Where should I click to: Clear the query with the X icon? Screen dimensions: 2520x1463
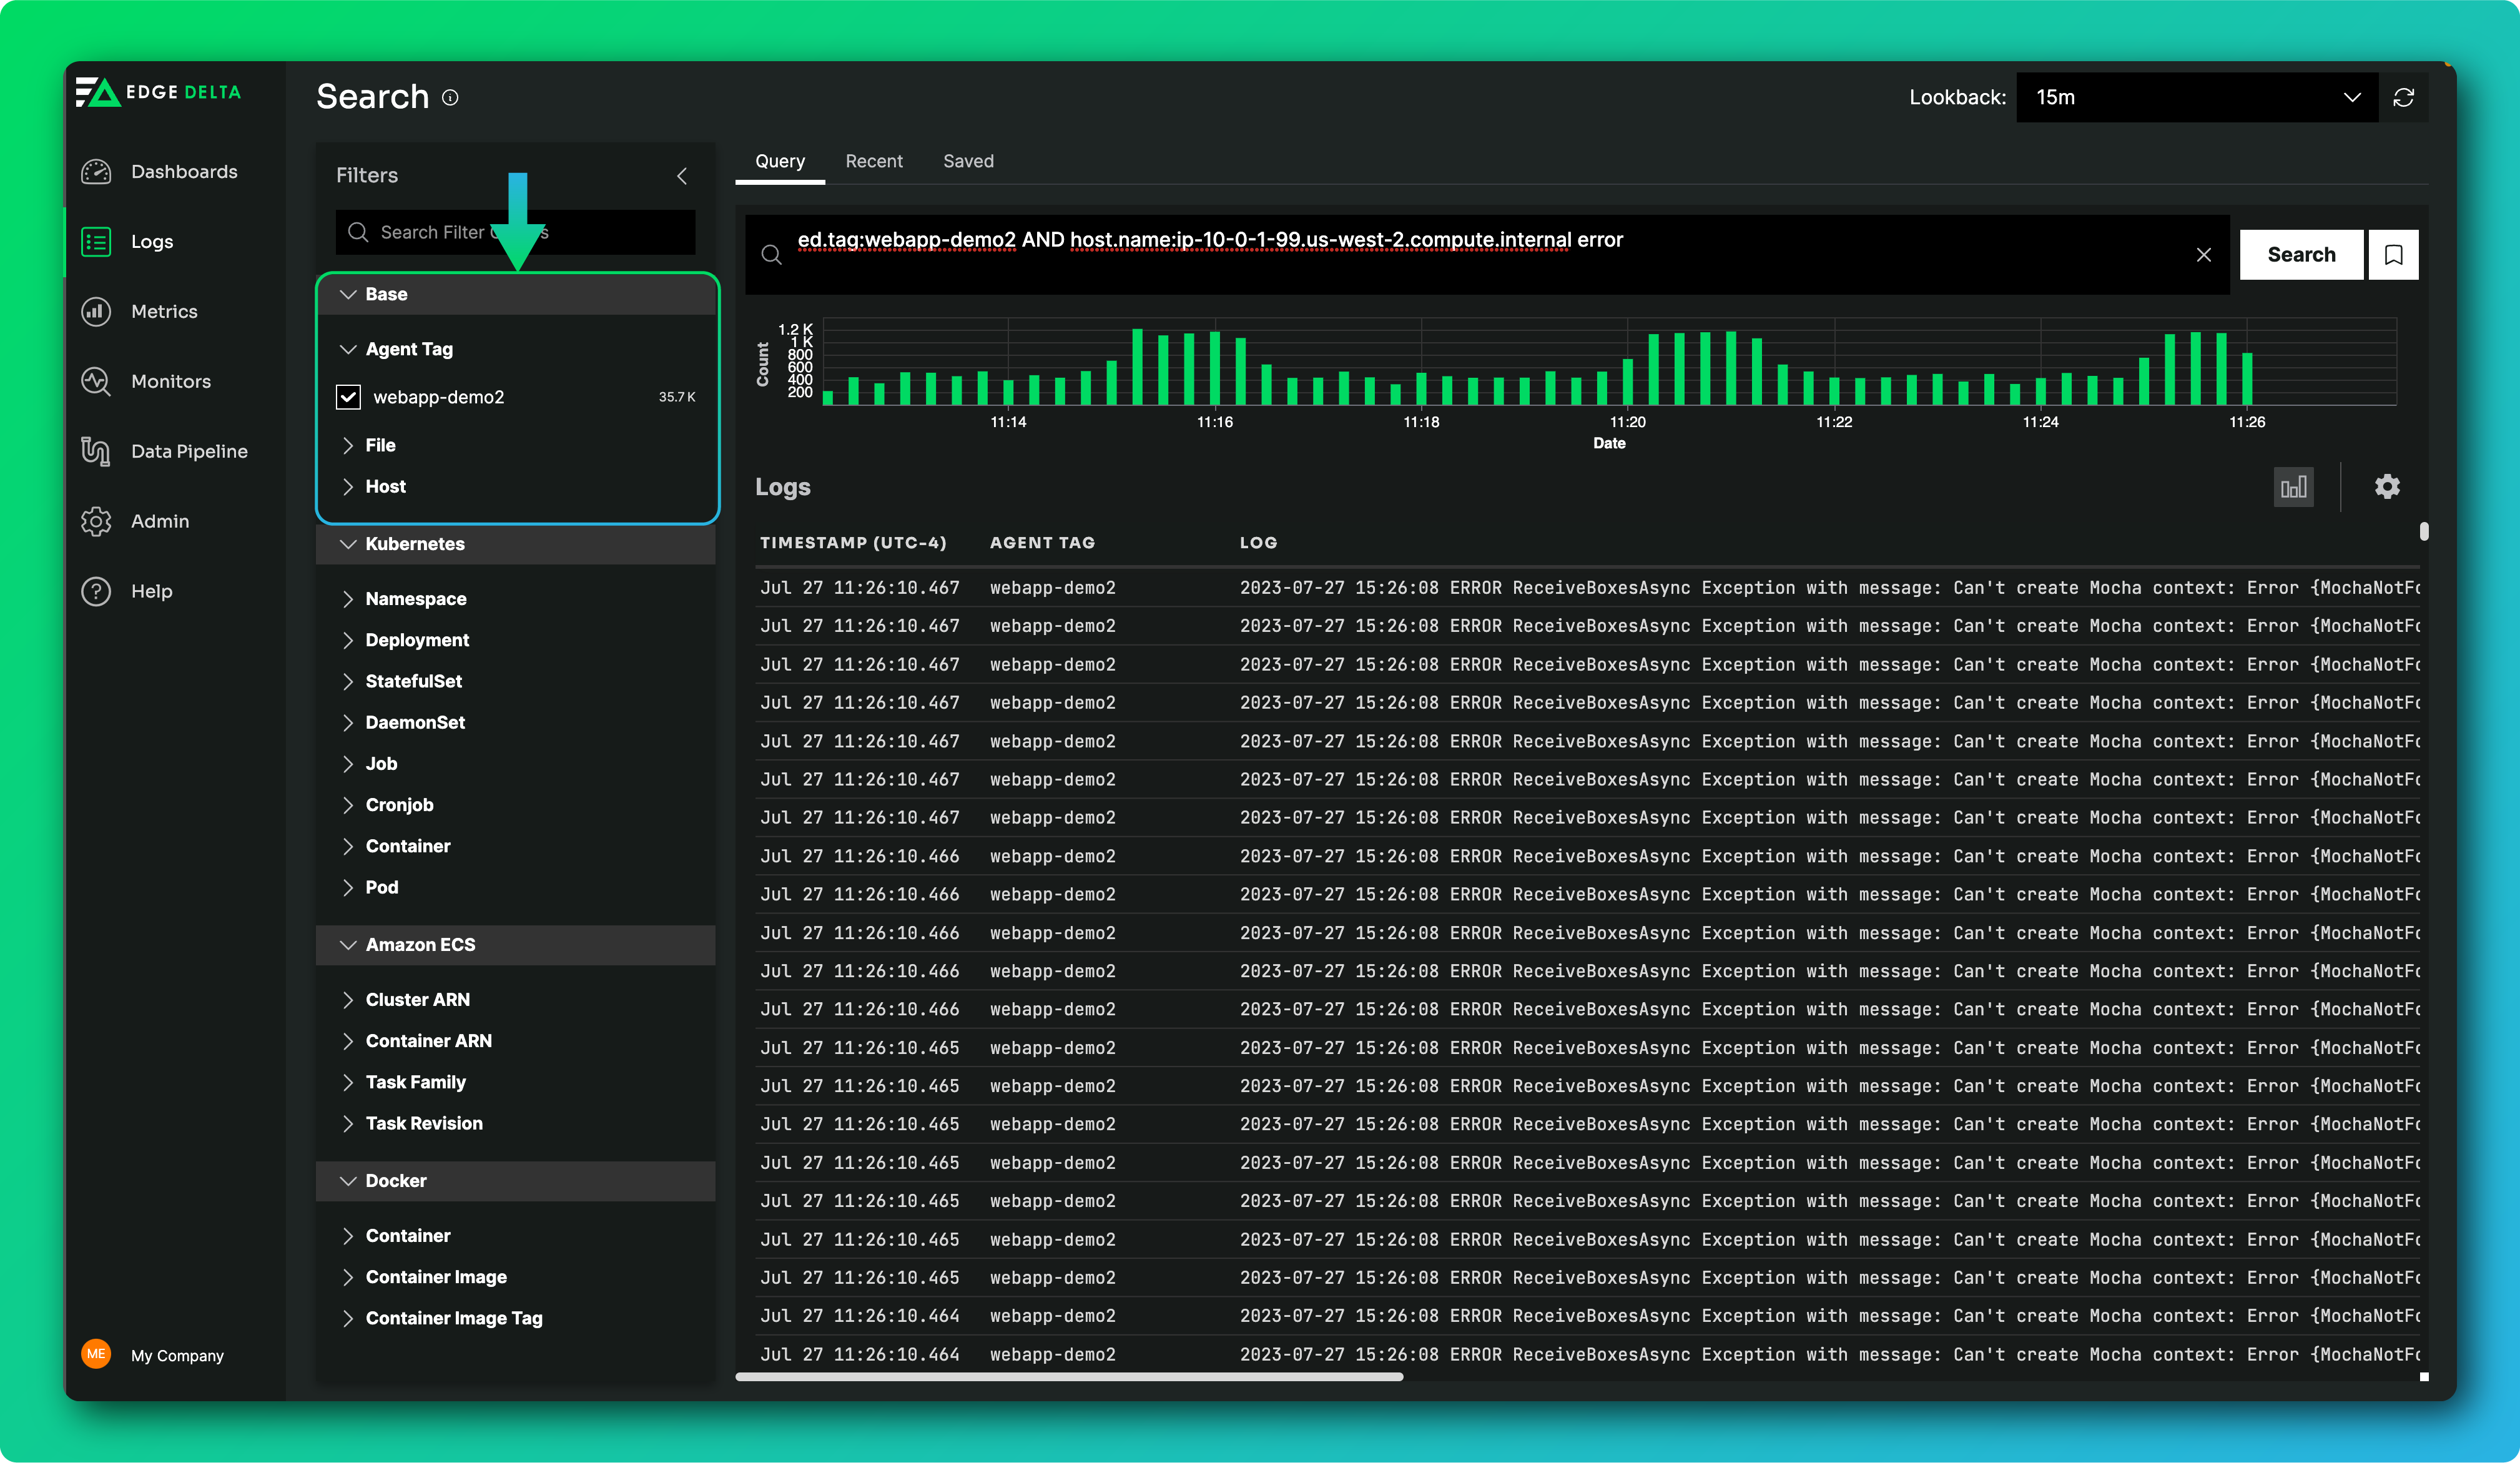[x=2203, y=255]
